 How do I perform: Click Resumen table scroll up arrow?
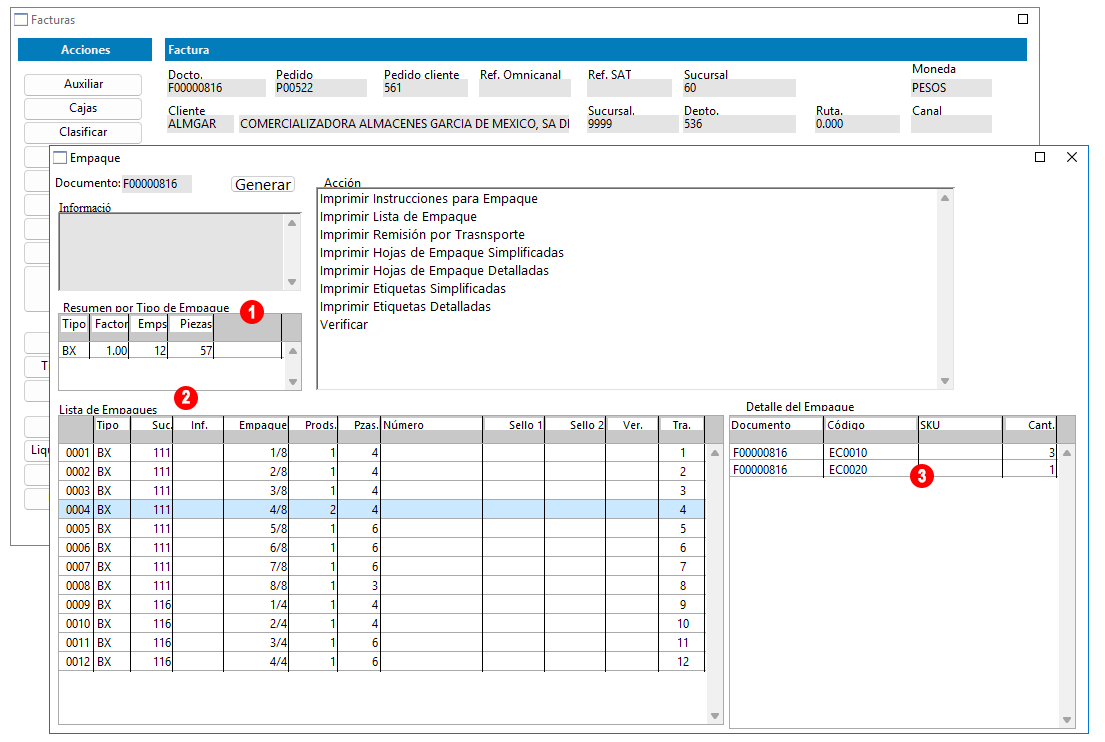[292, 351]
